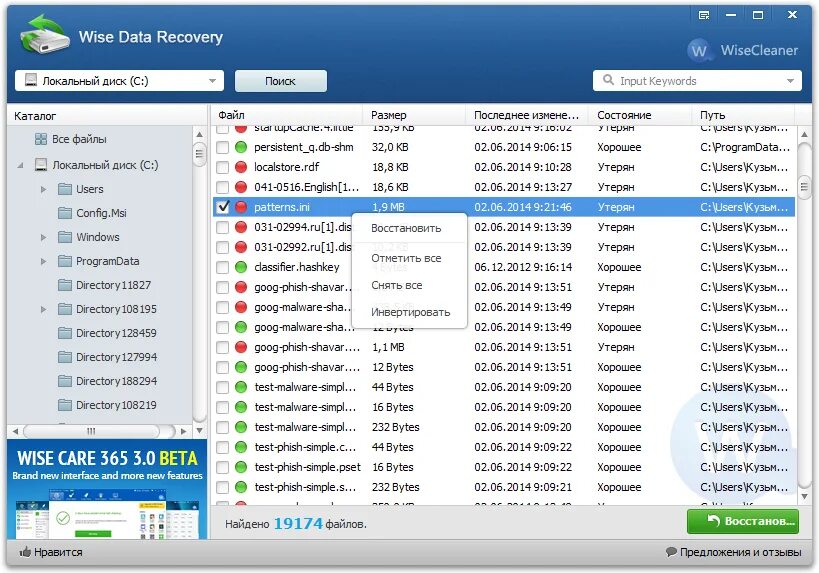Check the 12 Bytes goog-phish-shavar checkbox
Image resolution: width=819 pixels, height=573 pixels.
[x=223, y=367]
